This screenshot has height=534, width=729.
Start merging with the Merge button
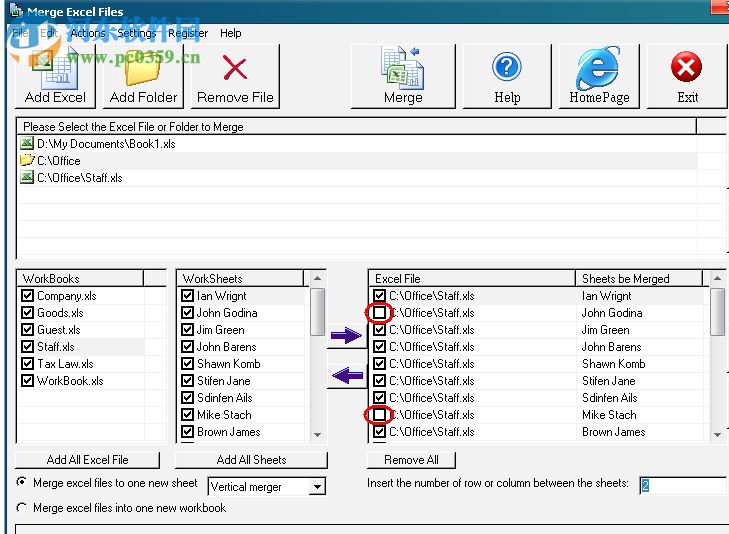click(403, 77)
